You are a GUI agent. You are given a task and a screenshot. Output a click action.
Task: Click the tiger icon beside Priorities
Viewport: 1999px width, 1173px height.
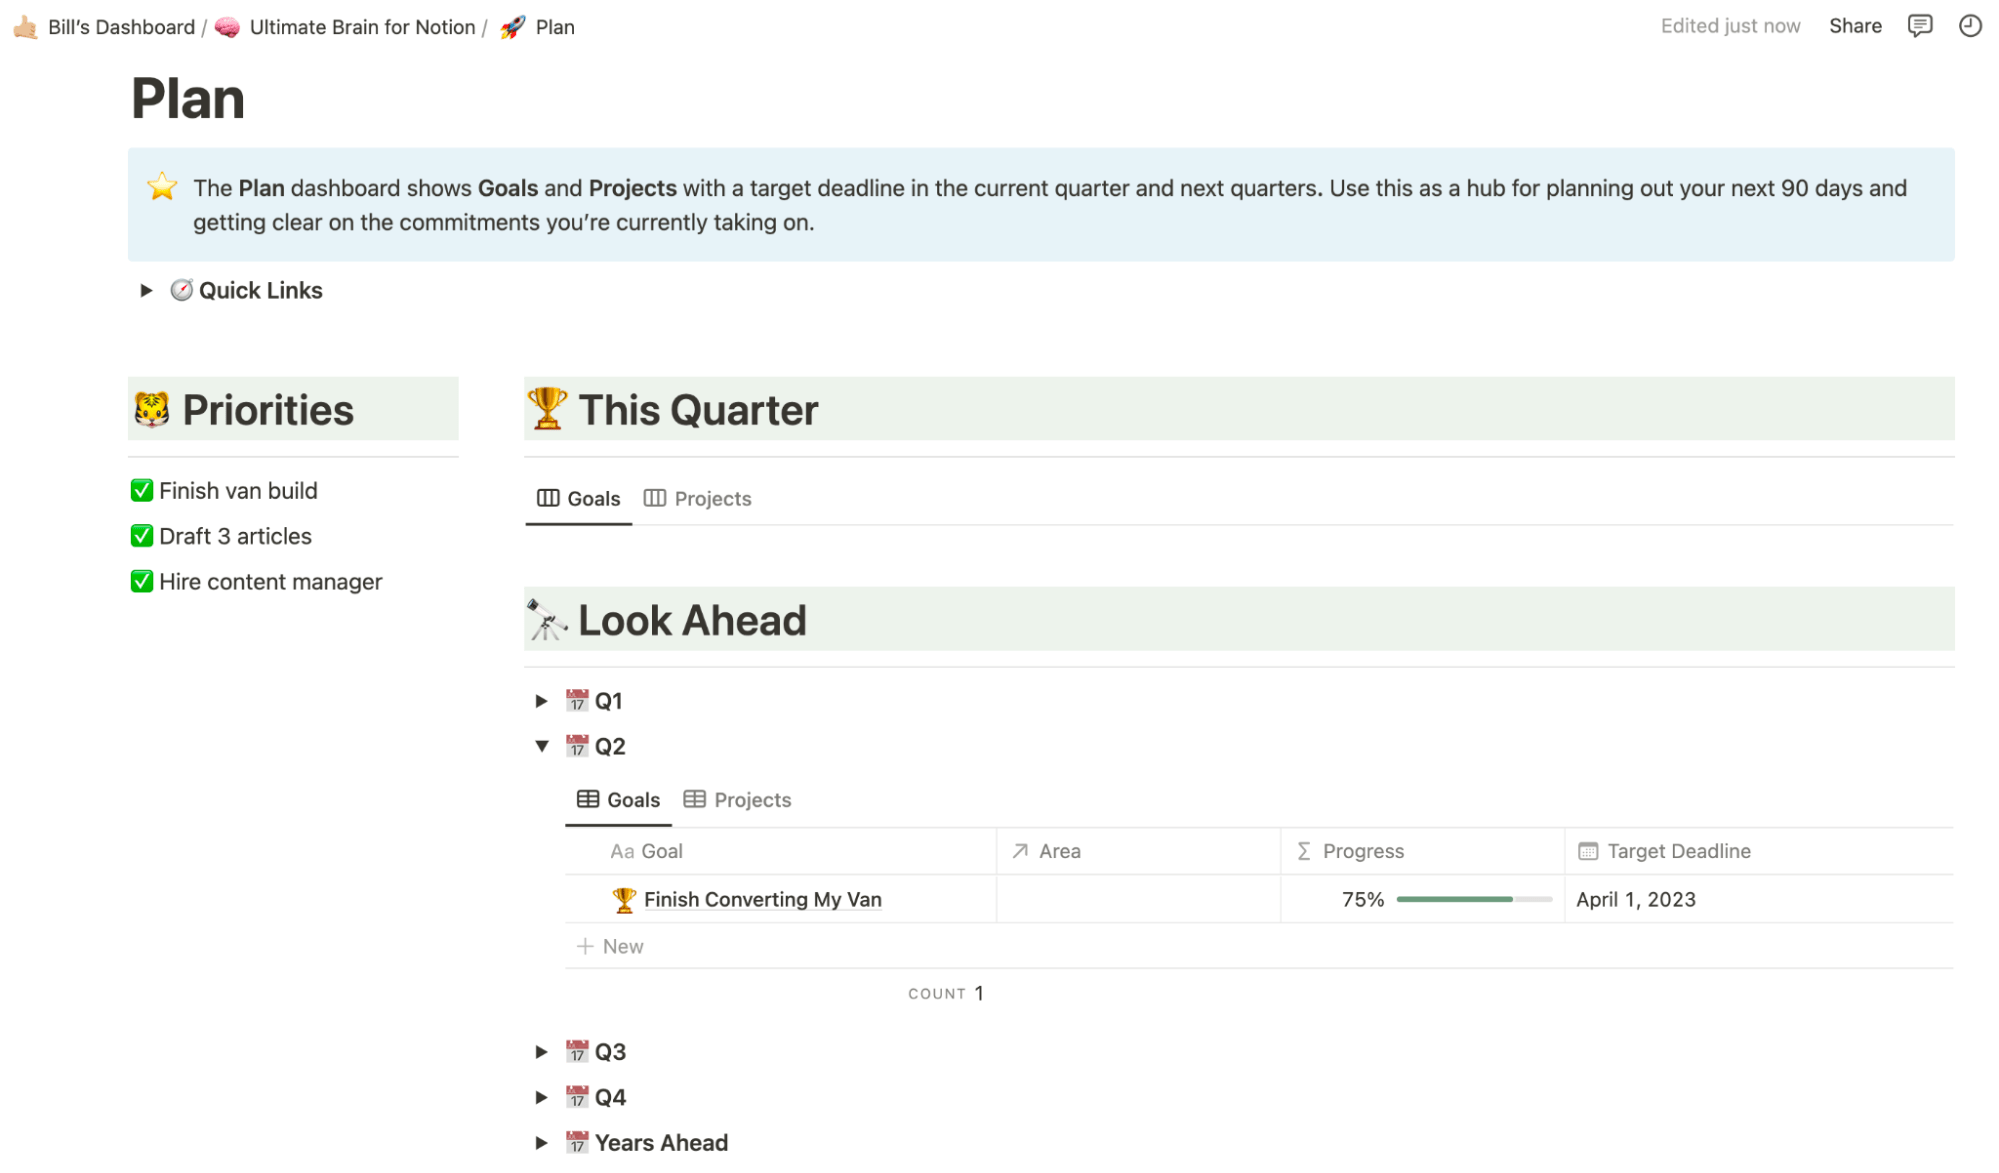pos(148,408)
